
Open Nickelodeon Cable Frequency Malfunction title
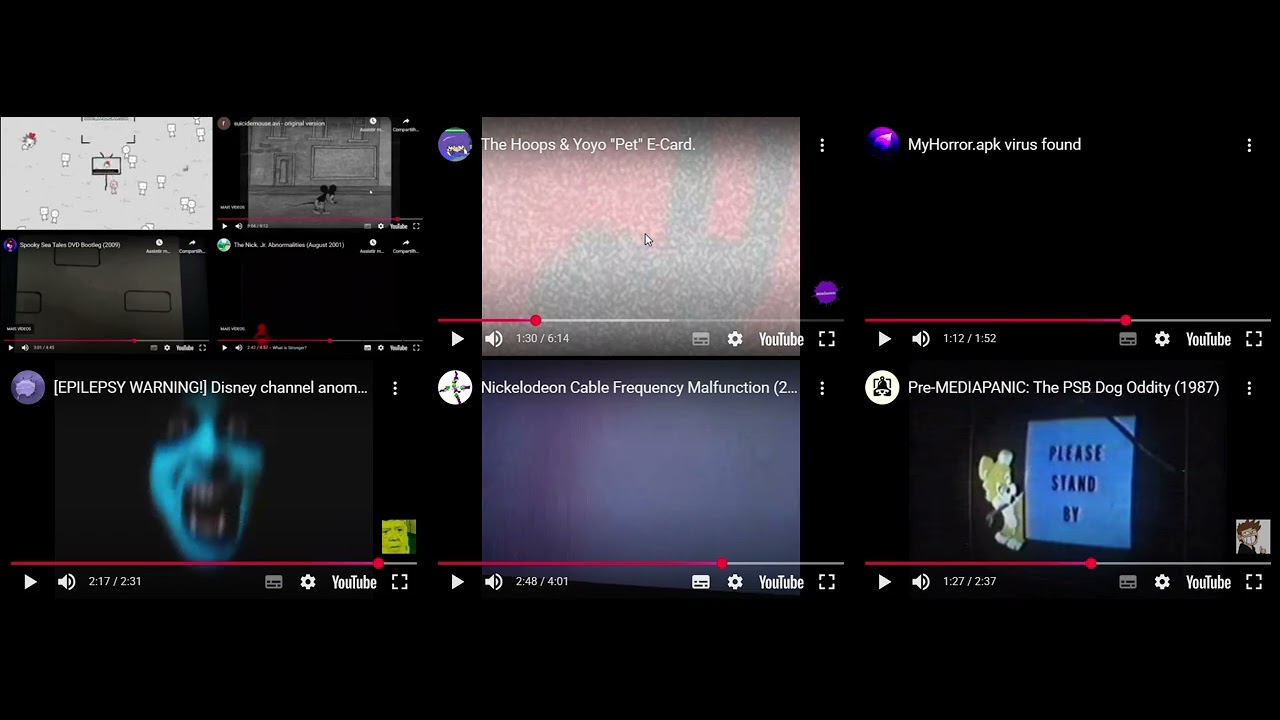[x=639, y=388]
